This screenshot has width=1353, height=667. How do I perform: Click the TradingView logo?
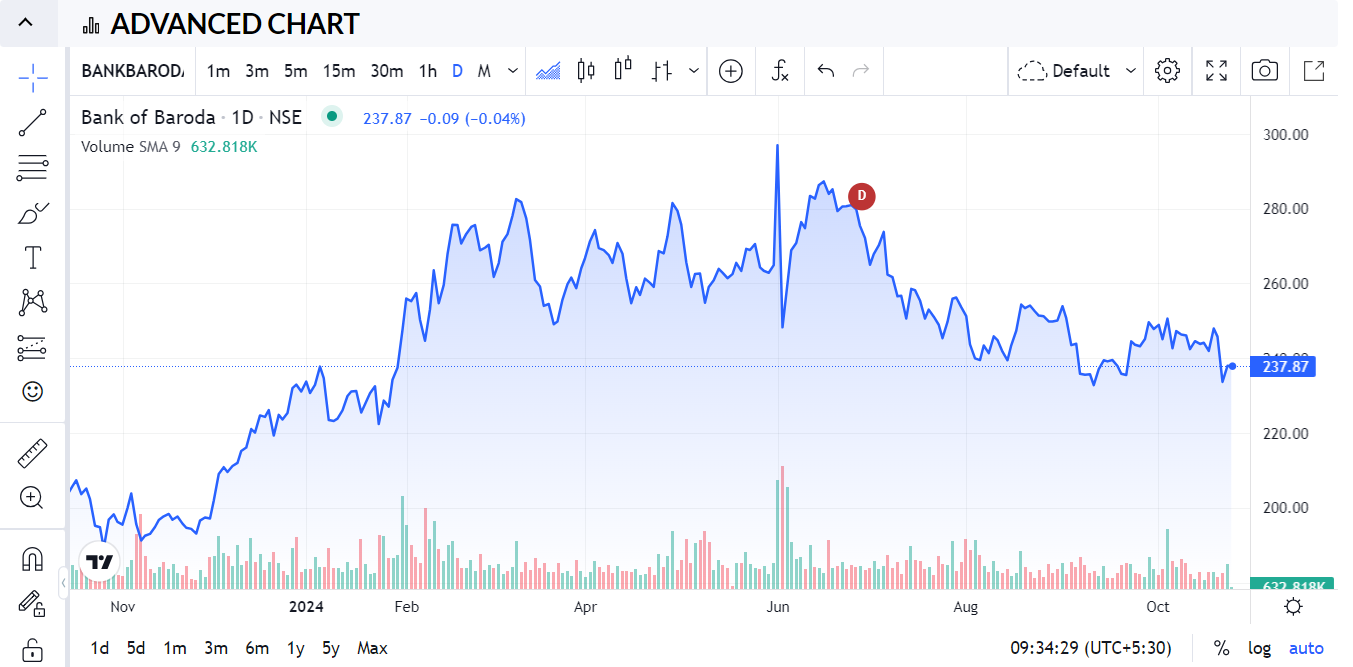click(x=99, y=561)
